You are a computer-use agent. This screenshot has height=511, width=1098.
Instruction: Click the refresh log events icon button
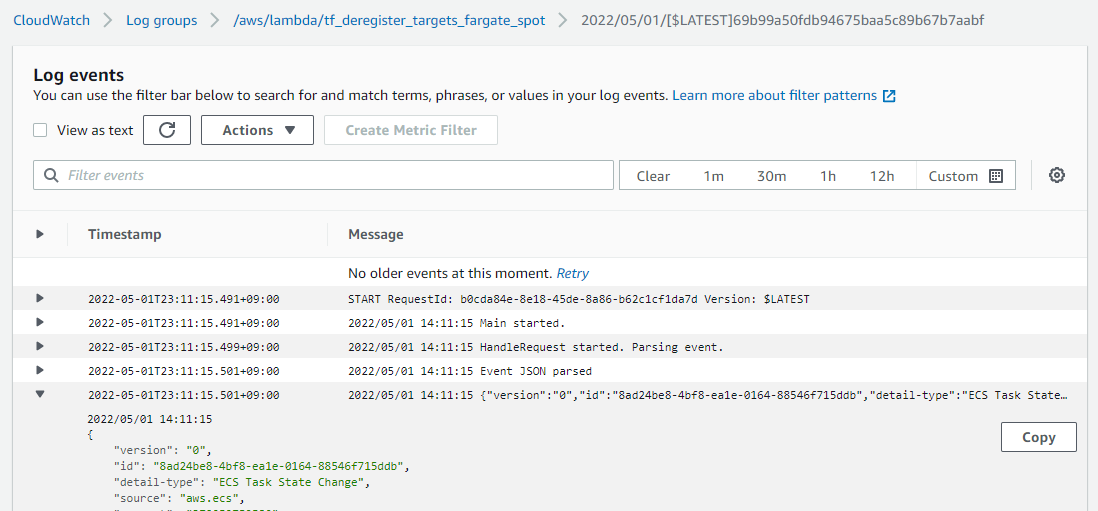pos(167,130)
